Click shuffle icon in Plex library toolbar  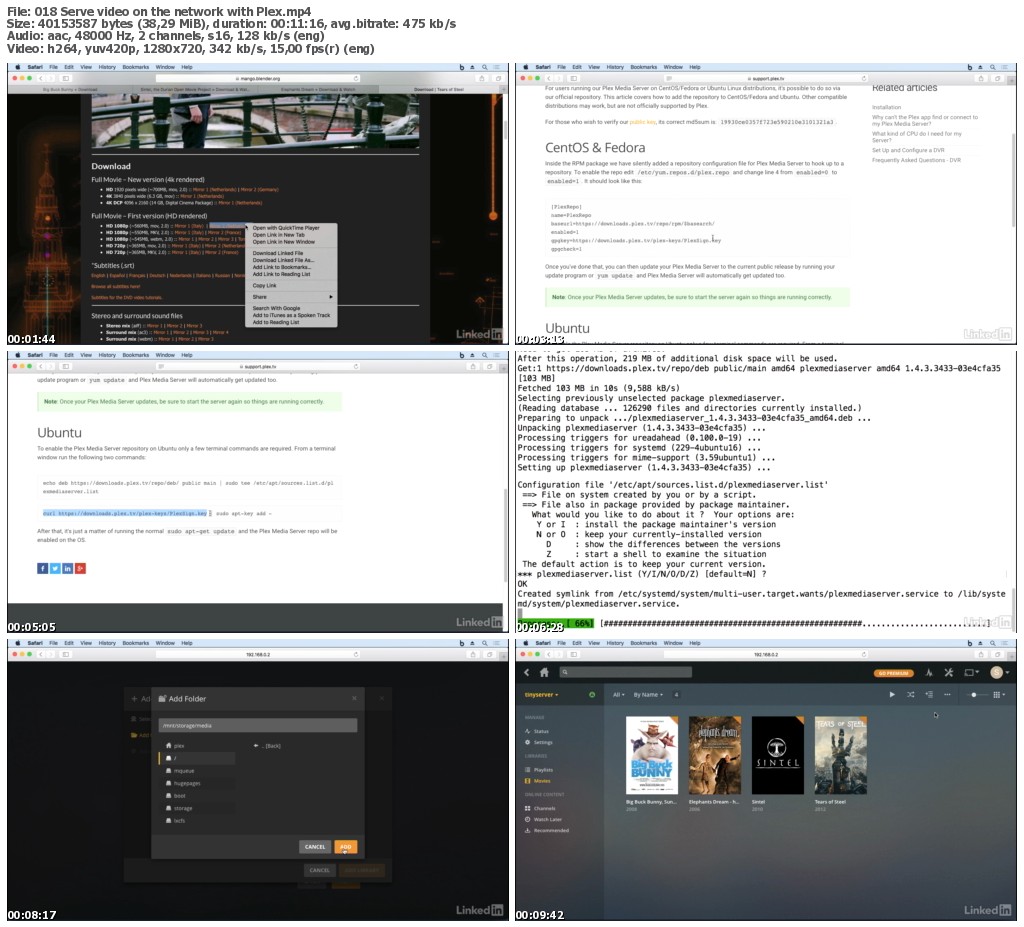[x=910, y=695]
